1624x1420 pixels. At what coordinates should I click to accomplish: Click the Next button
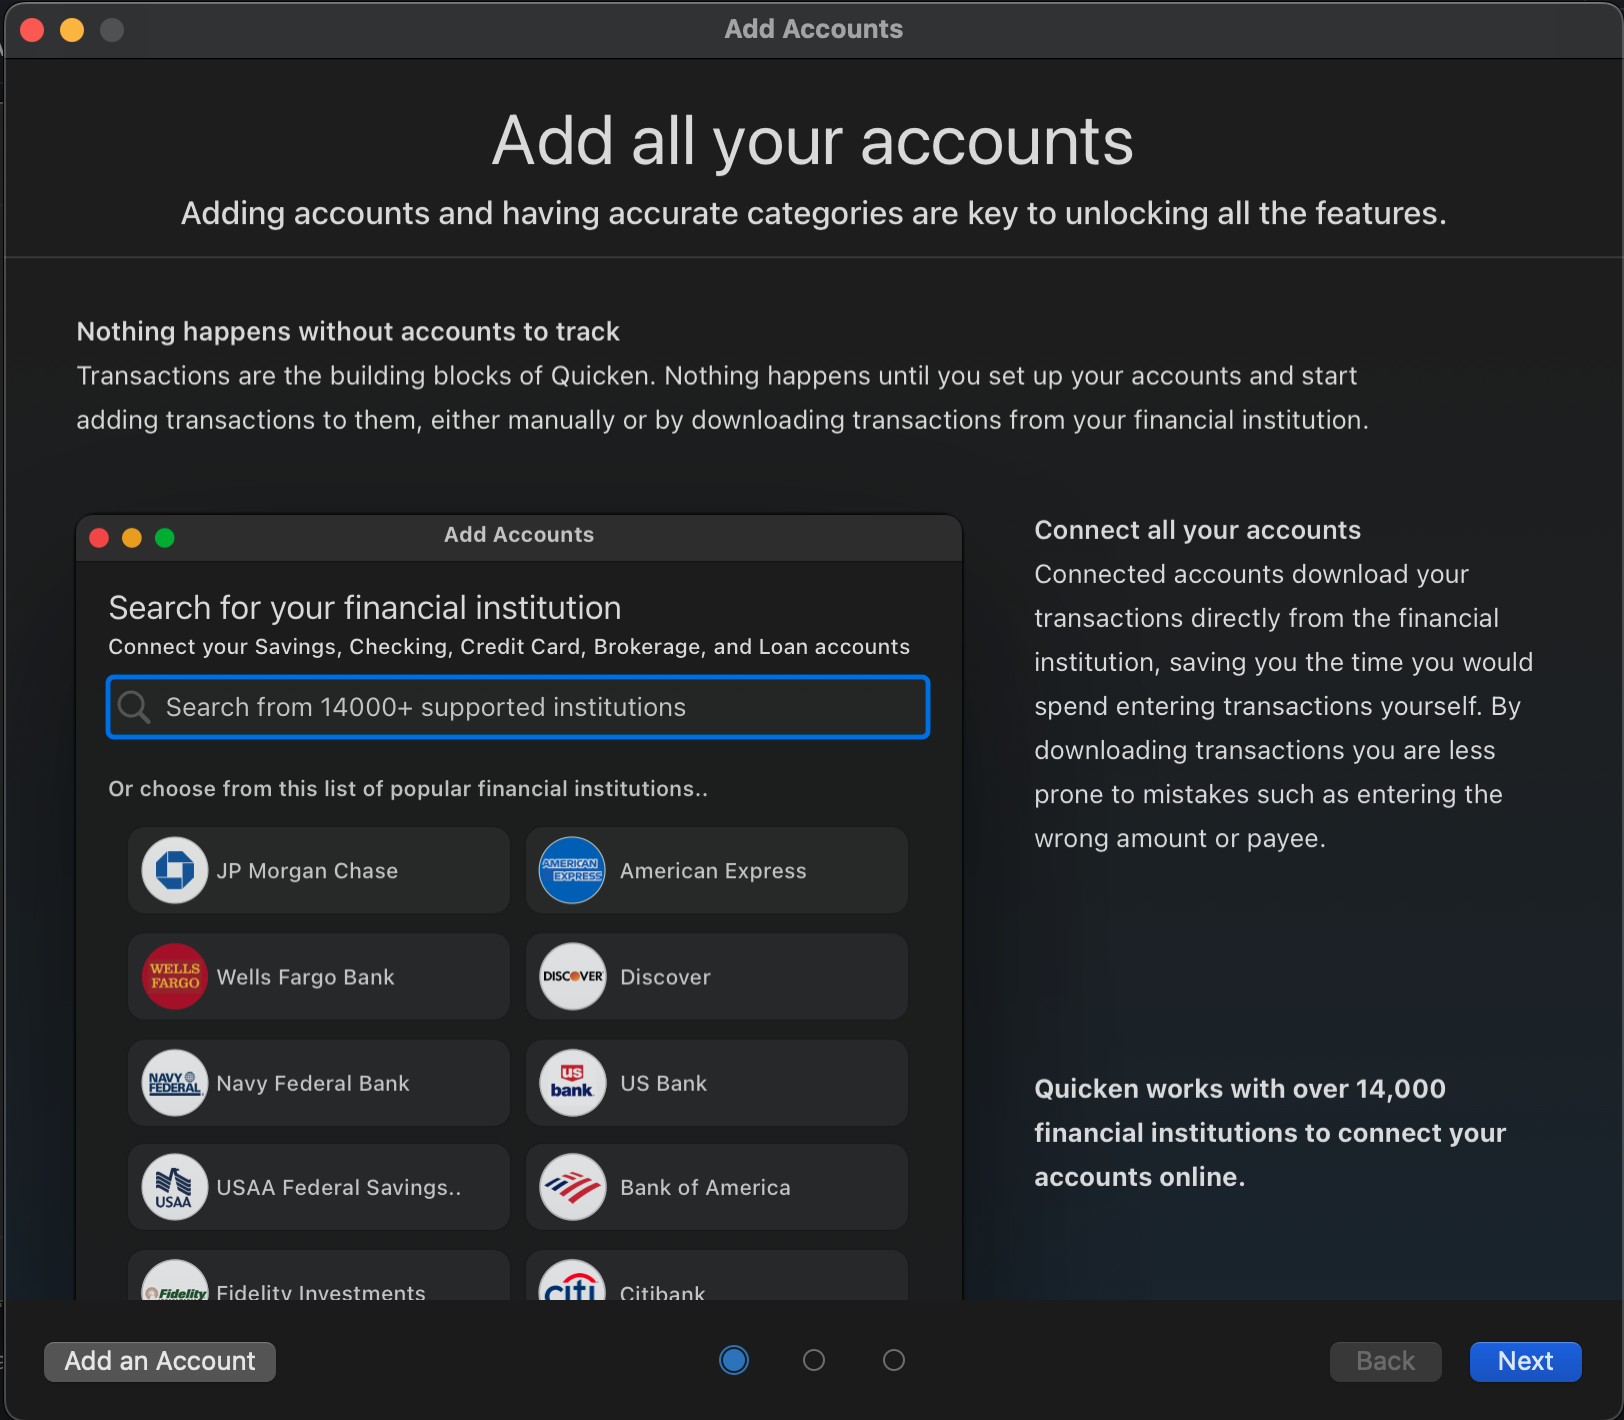[1525, 1361]
